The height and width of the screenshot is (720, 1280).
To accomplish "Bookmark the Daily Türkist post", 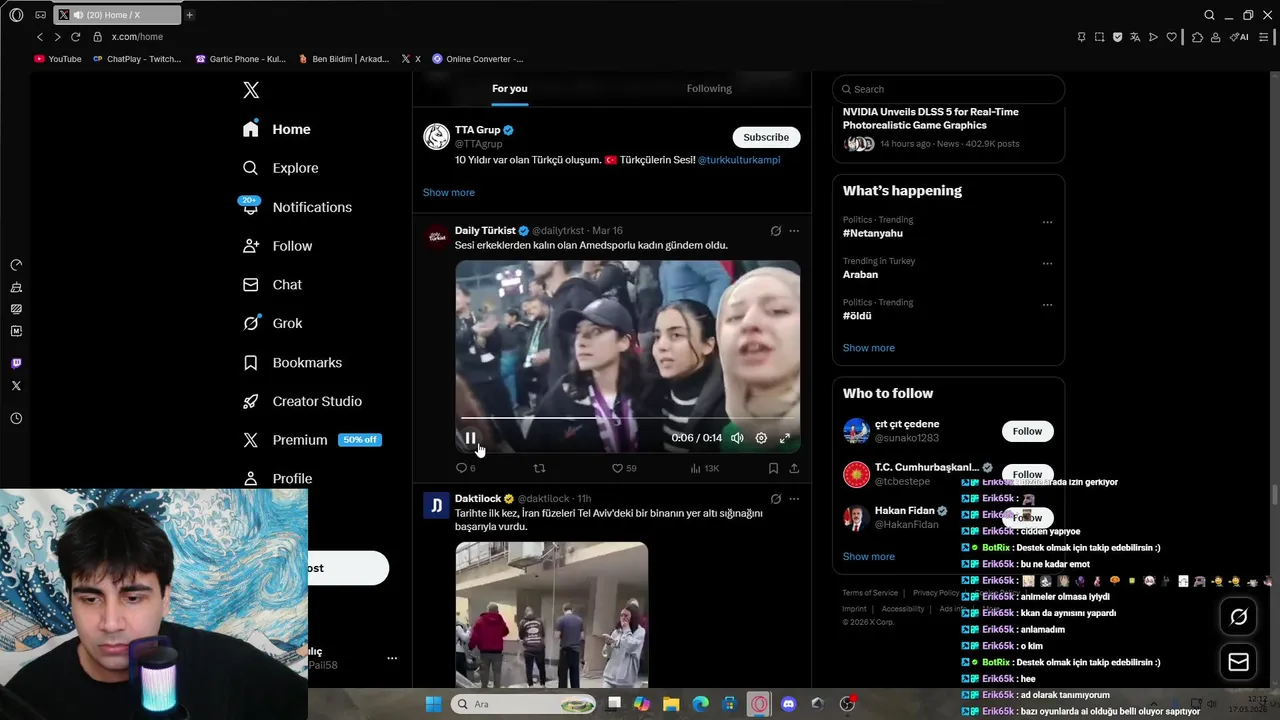I will coord(773,468).
